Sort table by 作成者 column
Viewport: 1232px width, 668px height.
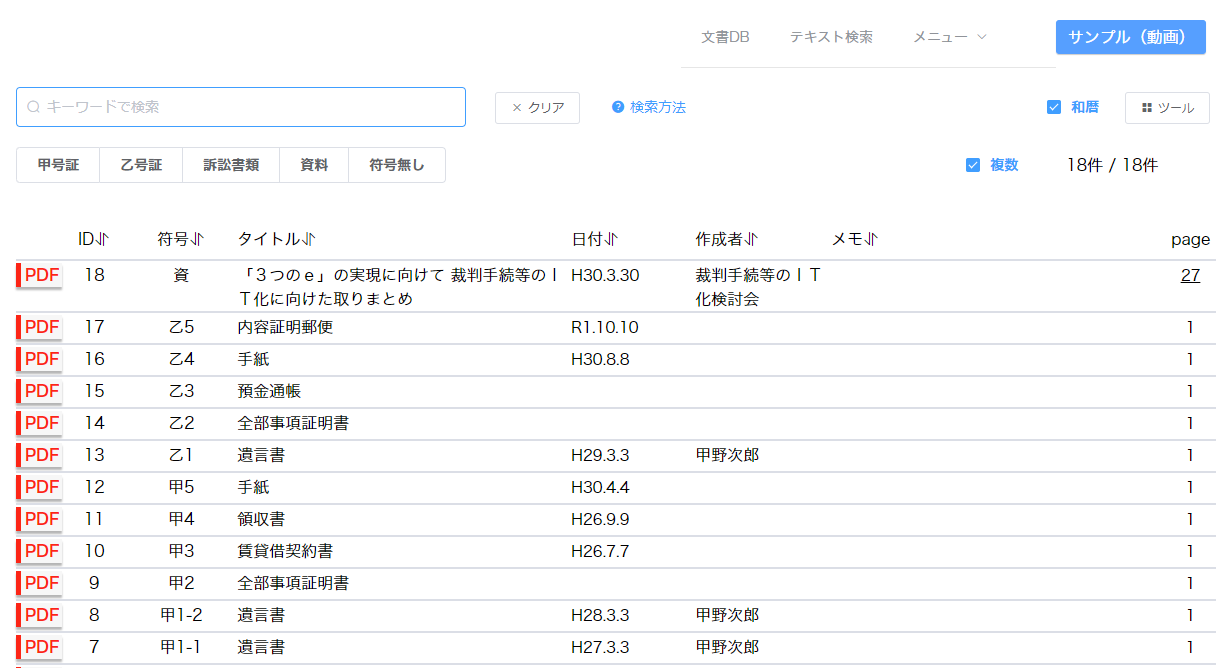[x=750, y=239]
